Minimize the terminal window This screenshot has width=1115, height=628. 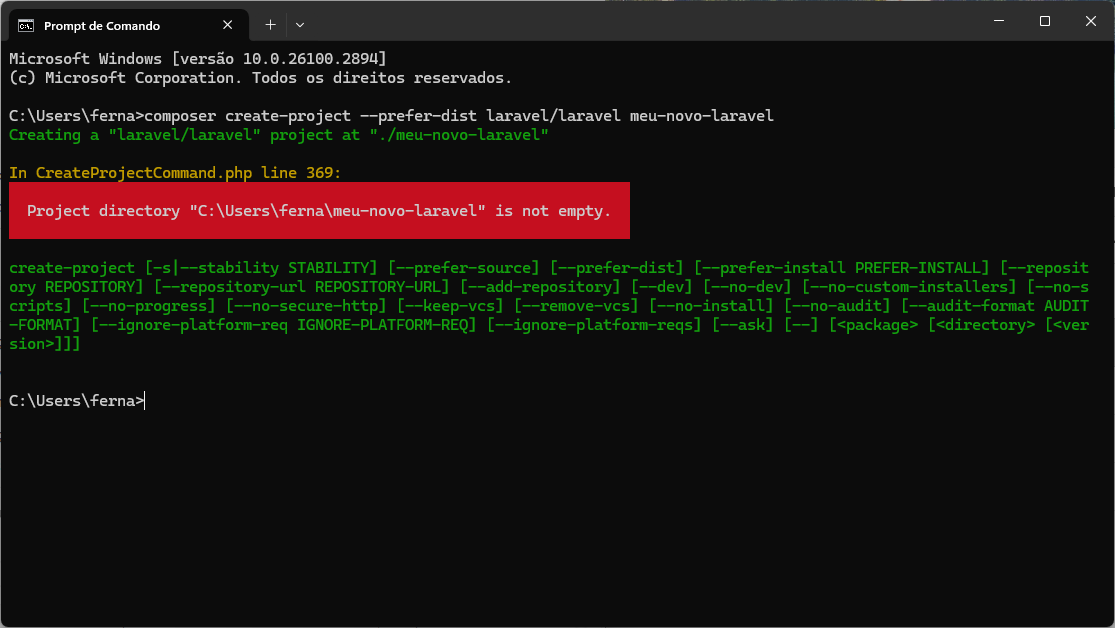pyautogui.click(x=999, y=21)
